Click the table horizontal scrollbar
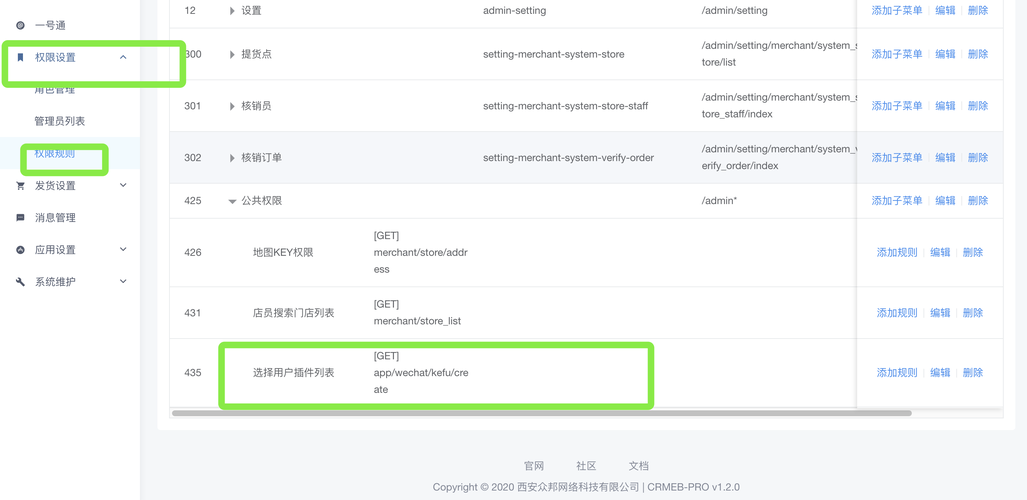This screenshot has width=1027, height=500. pyautogui.click(x=542, y=413)
